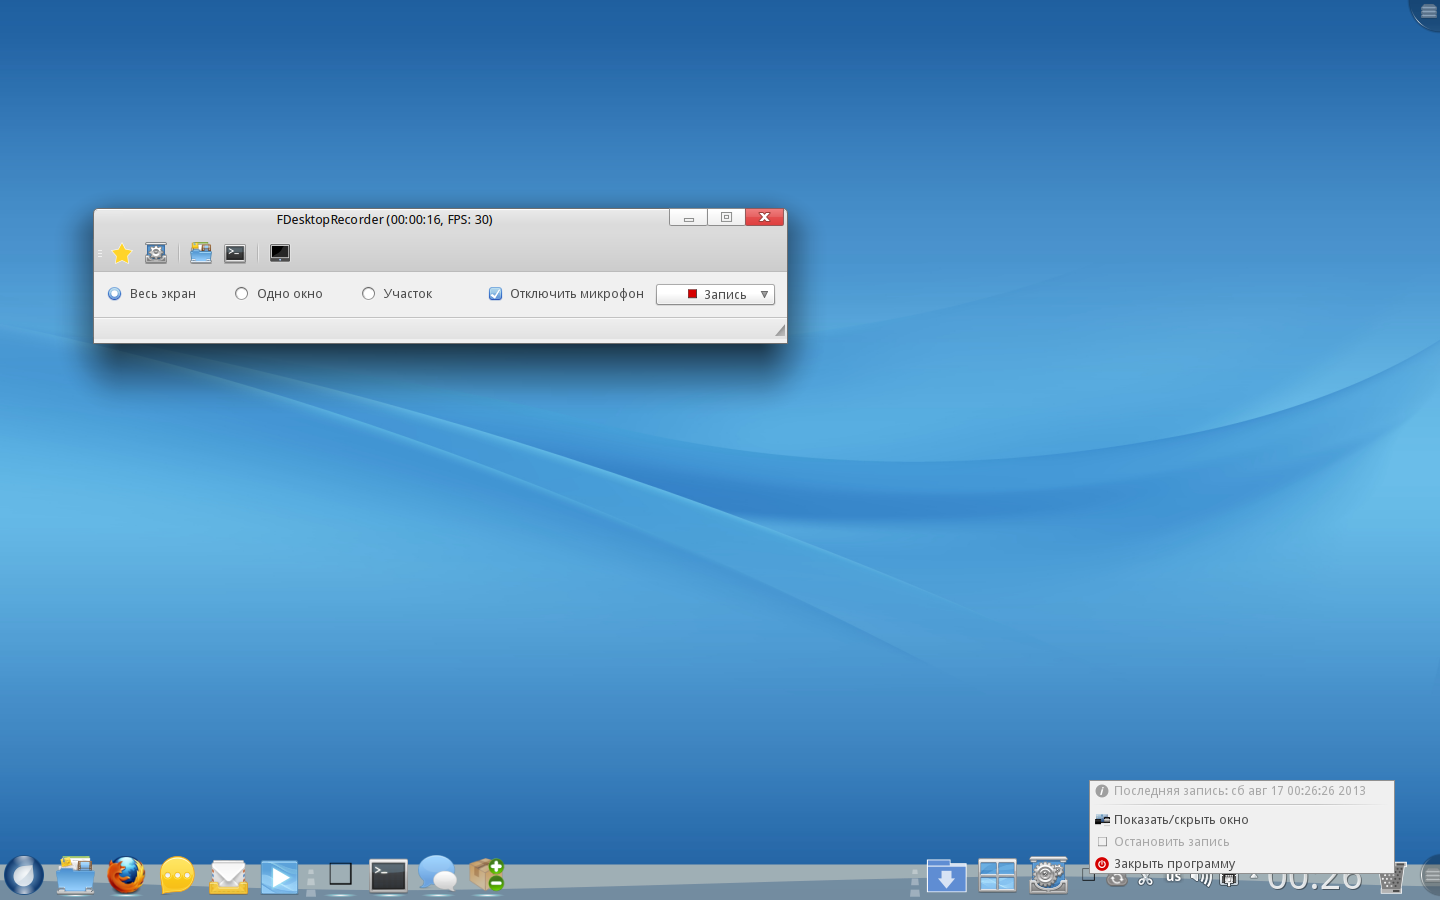Minimize the FDesktopRecorder window
The height and width of the screenshot is (900, 1440).
(688, 218)
